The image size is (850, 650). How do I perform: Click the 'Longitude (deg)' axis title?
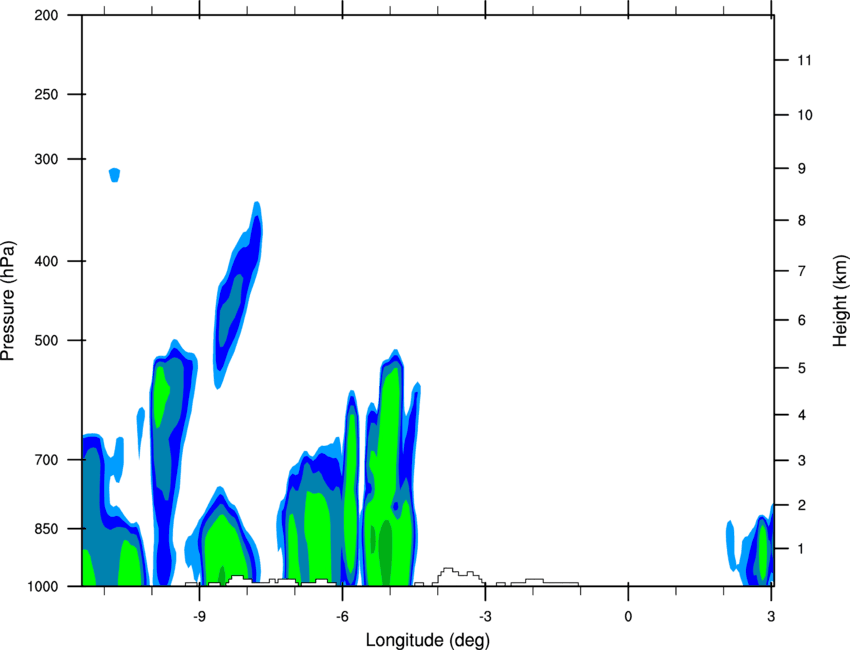(x=428, y=640)
